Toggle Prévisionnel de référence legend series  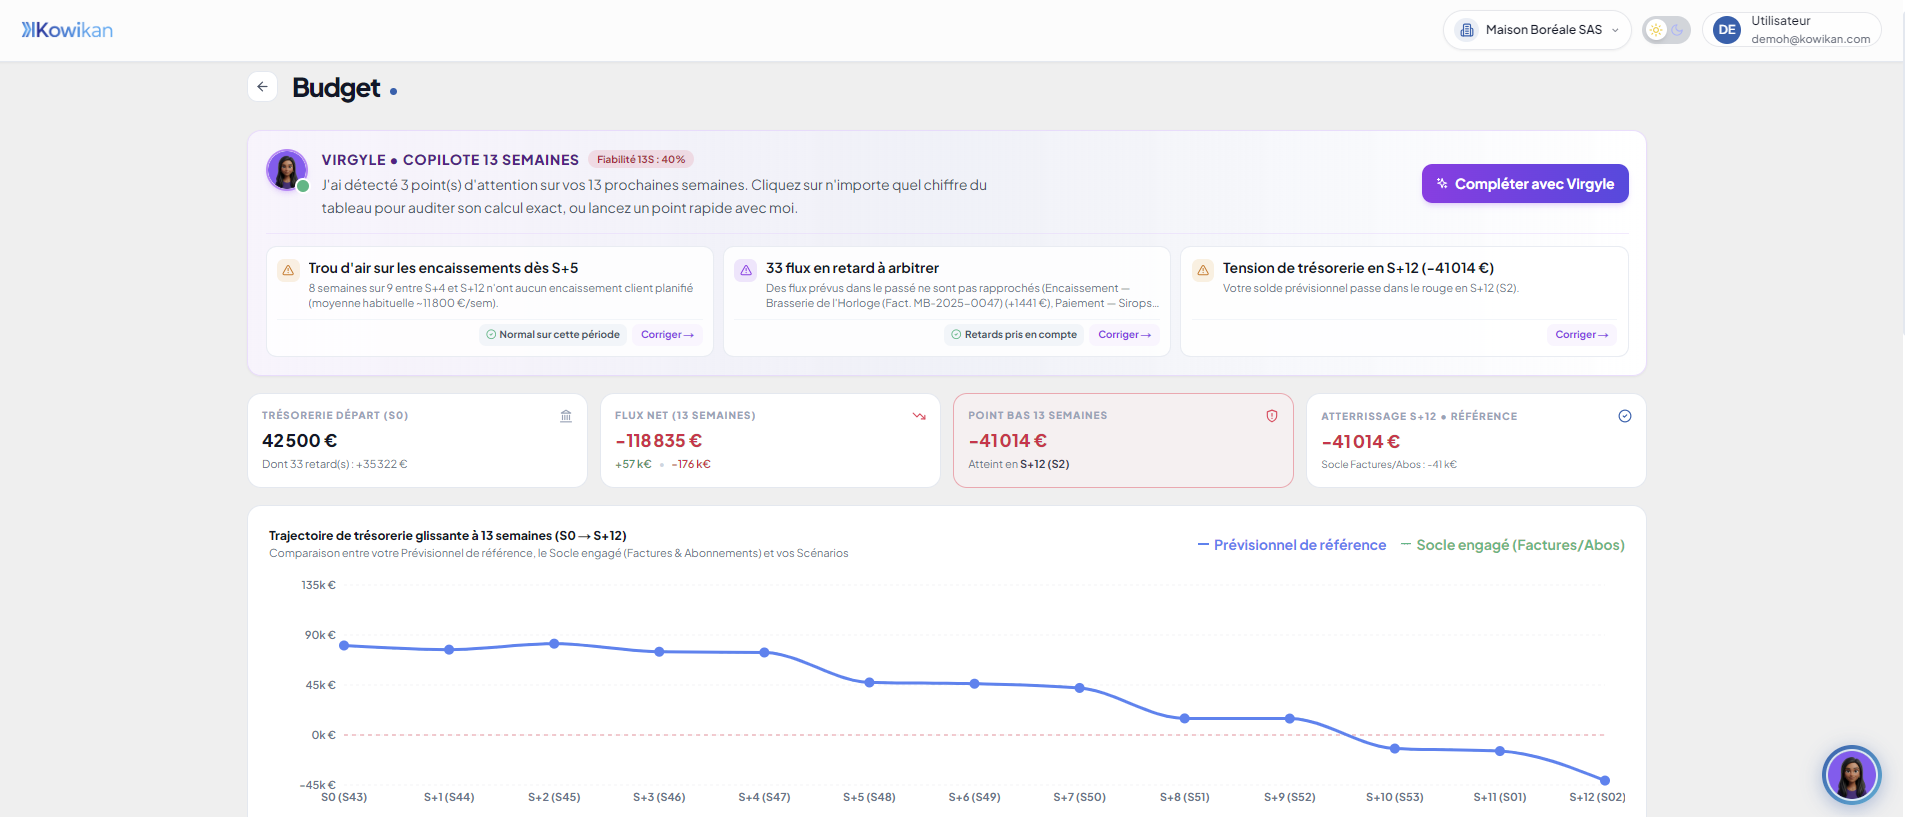click(x=1292, y=545)
